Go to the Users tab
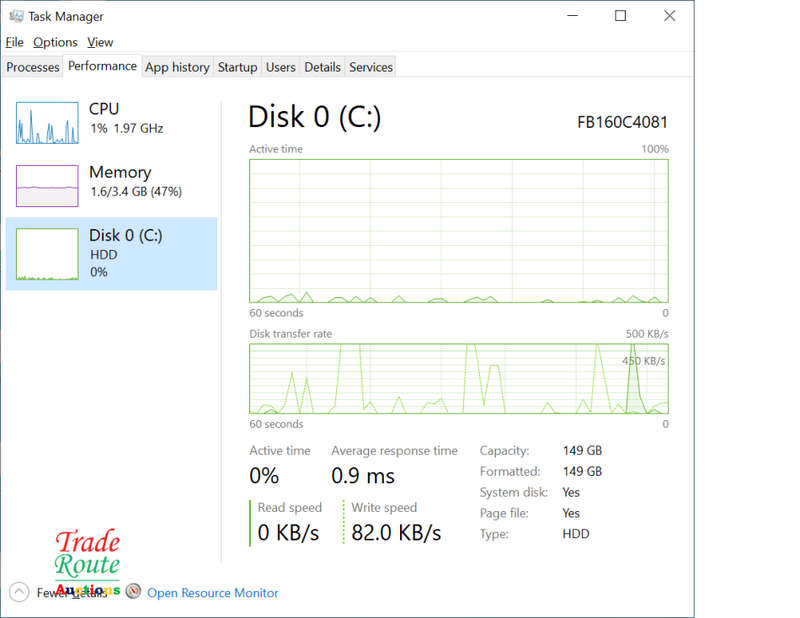This screenshot has width=800, height=618. coord(281,67)
